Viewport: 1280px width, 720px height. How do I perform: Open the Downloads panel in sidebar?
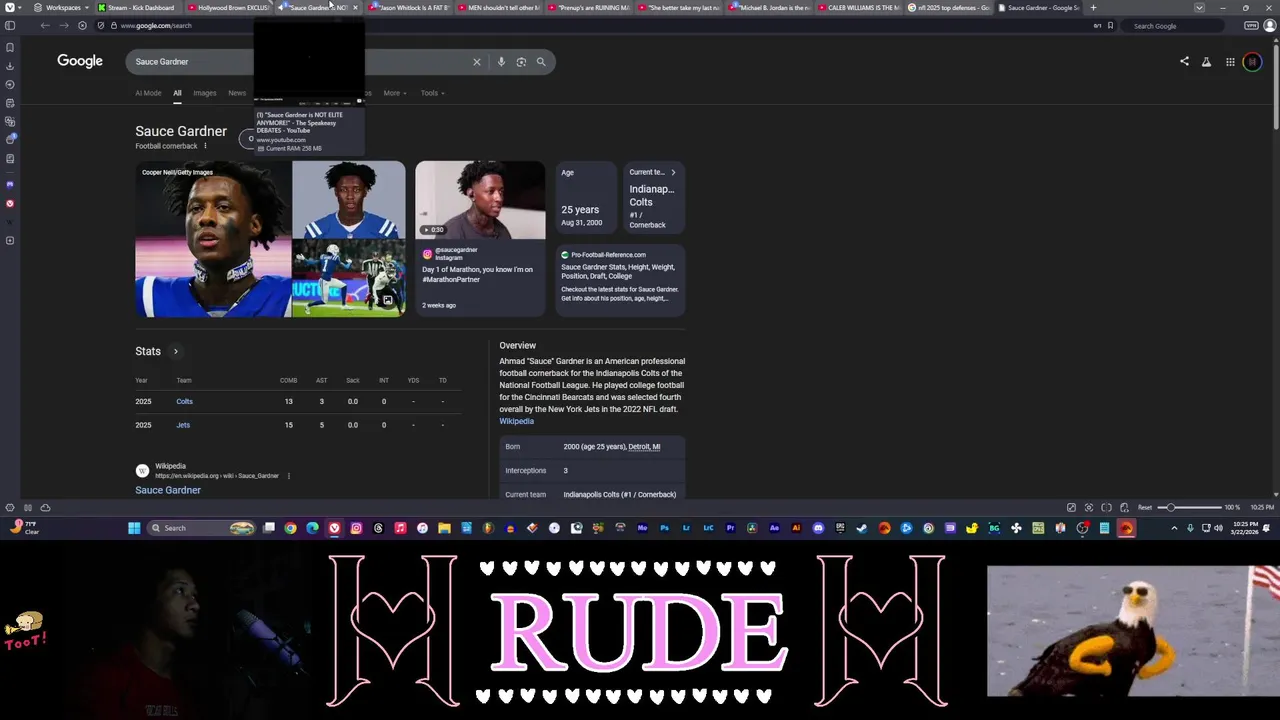[x=10, y=66]
